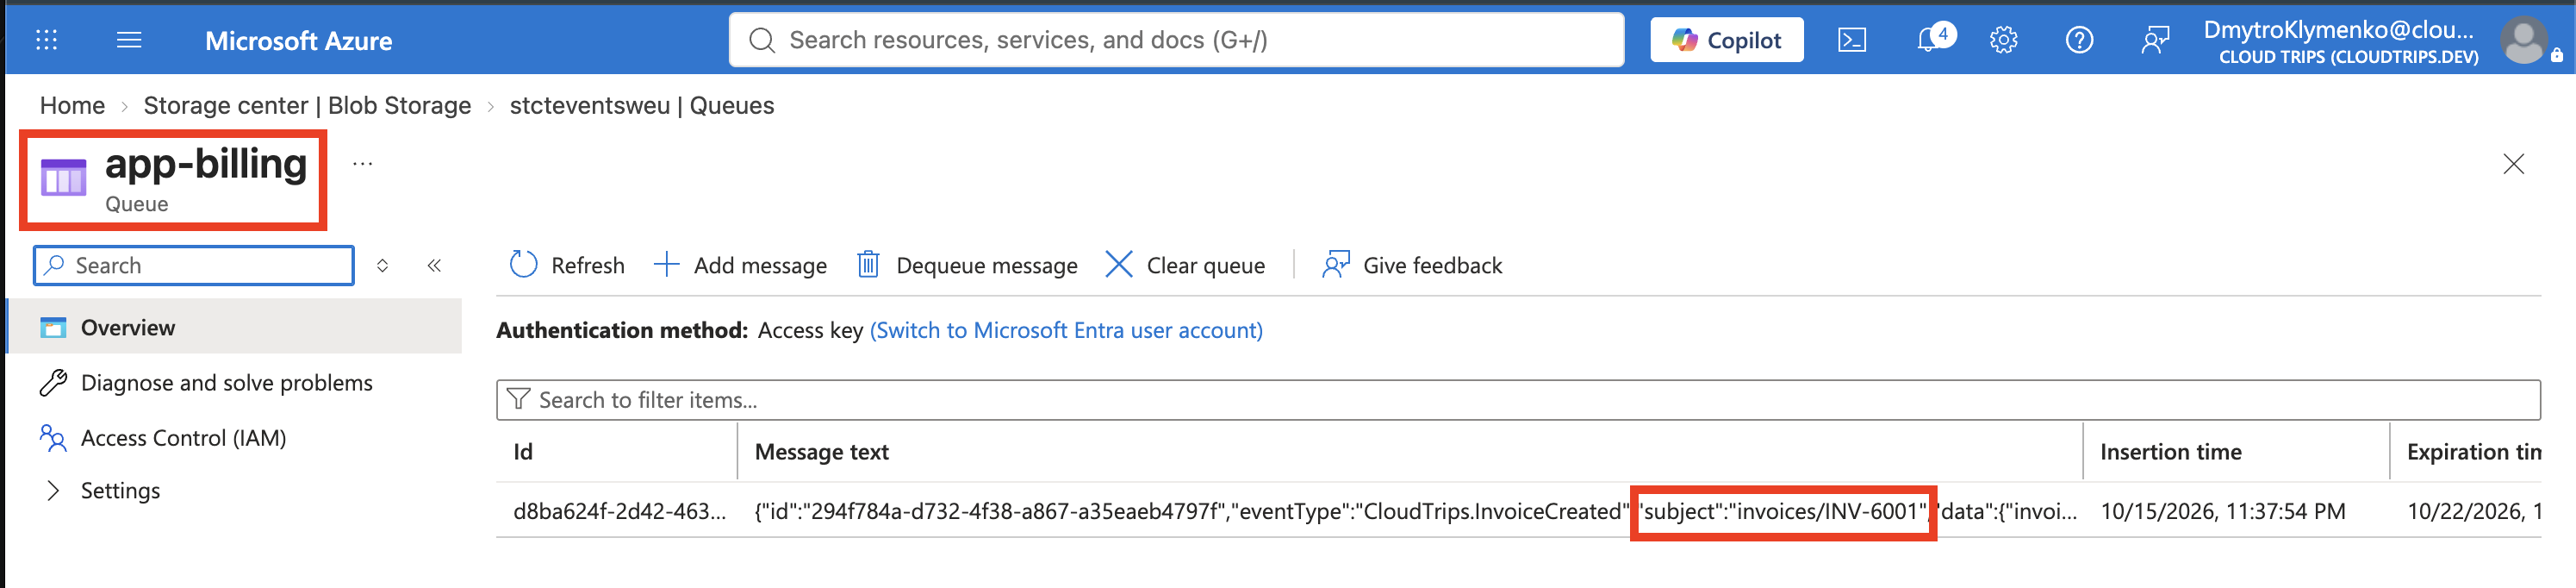Image resolution: width=2576 pixels, height=588 pixels.
Task: Click the CloudTrips.InvoiceCreated message text cell
Action: pos(1415,511)
